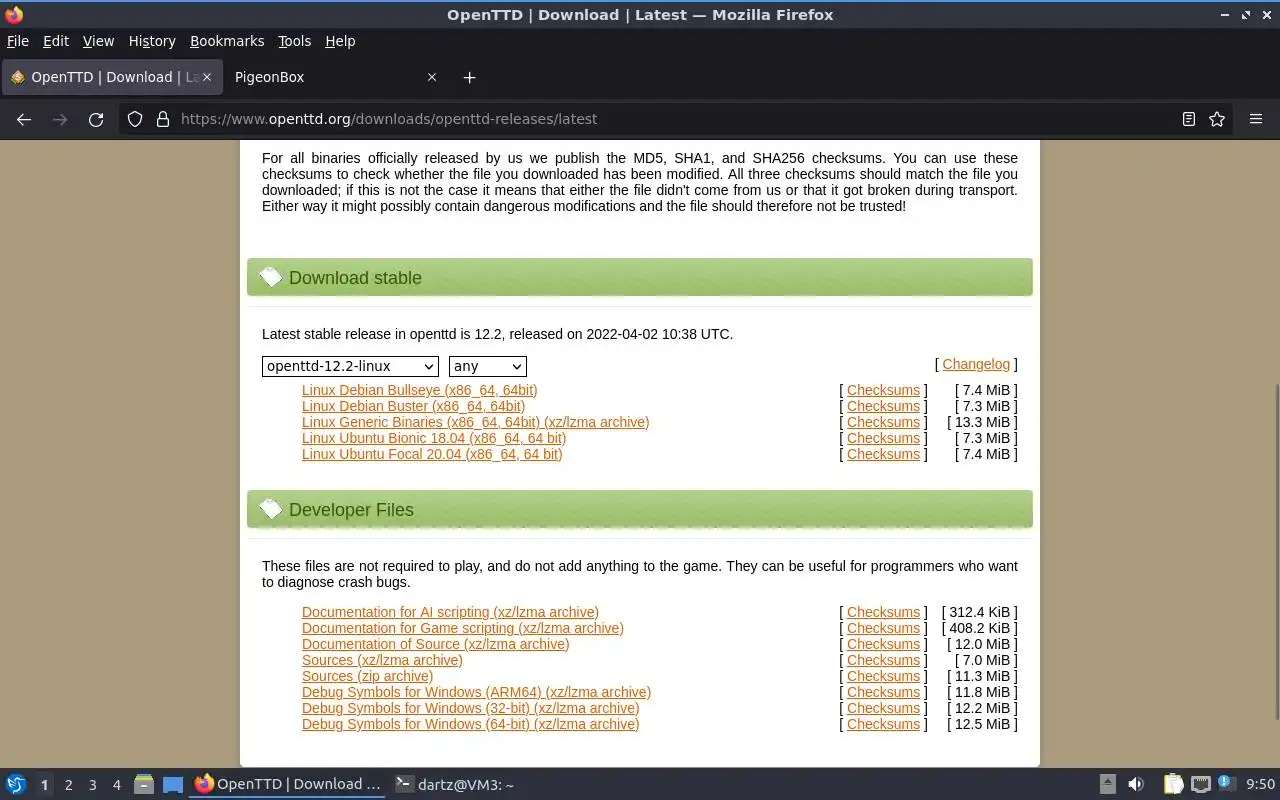Open the clipboard manager tray icon
The height and width of the screenshot is (800, 1280).
click(1173, 785)
